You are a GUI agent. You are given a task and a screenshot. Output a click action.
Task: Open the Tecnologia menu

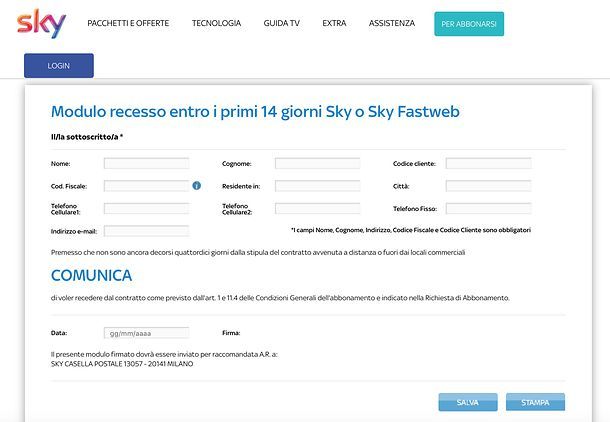point(216,23)
